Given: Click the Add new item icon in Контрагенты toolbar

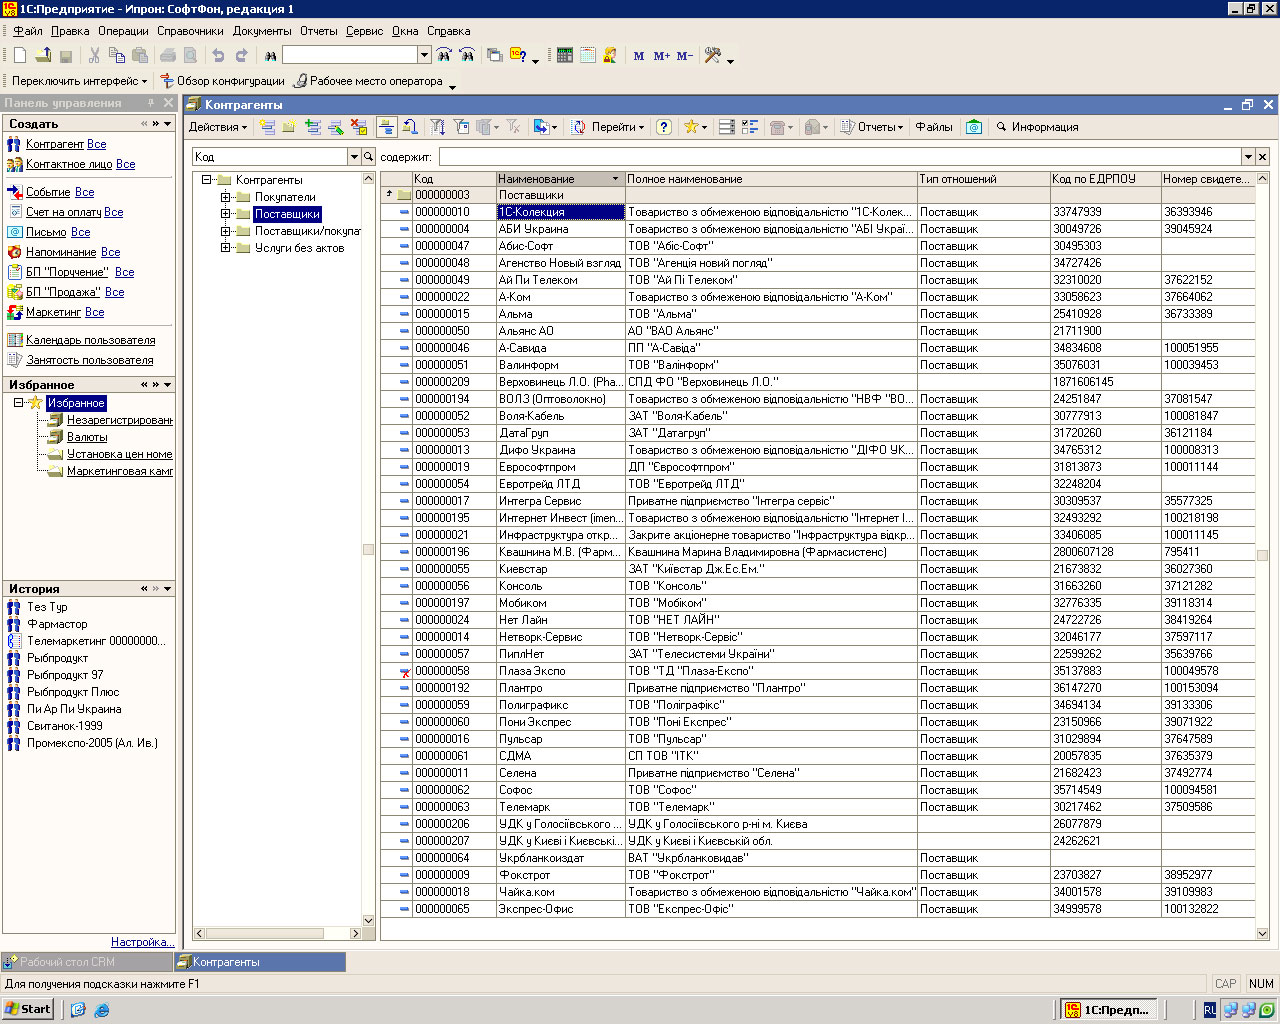Looking at the screenshot, I should pos(267,127).
